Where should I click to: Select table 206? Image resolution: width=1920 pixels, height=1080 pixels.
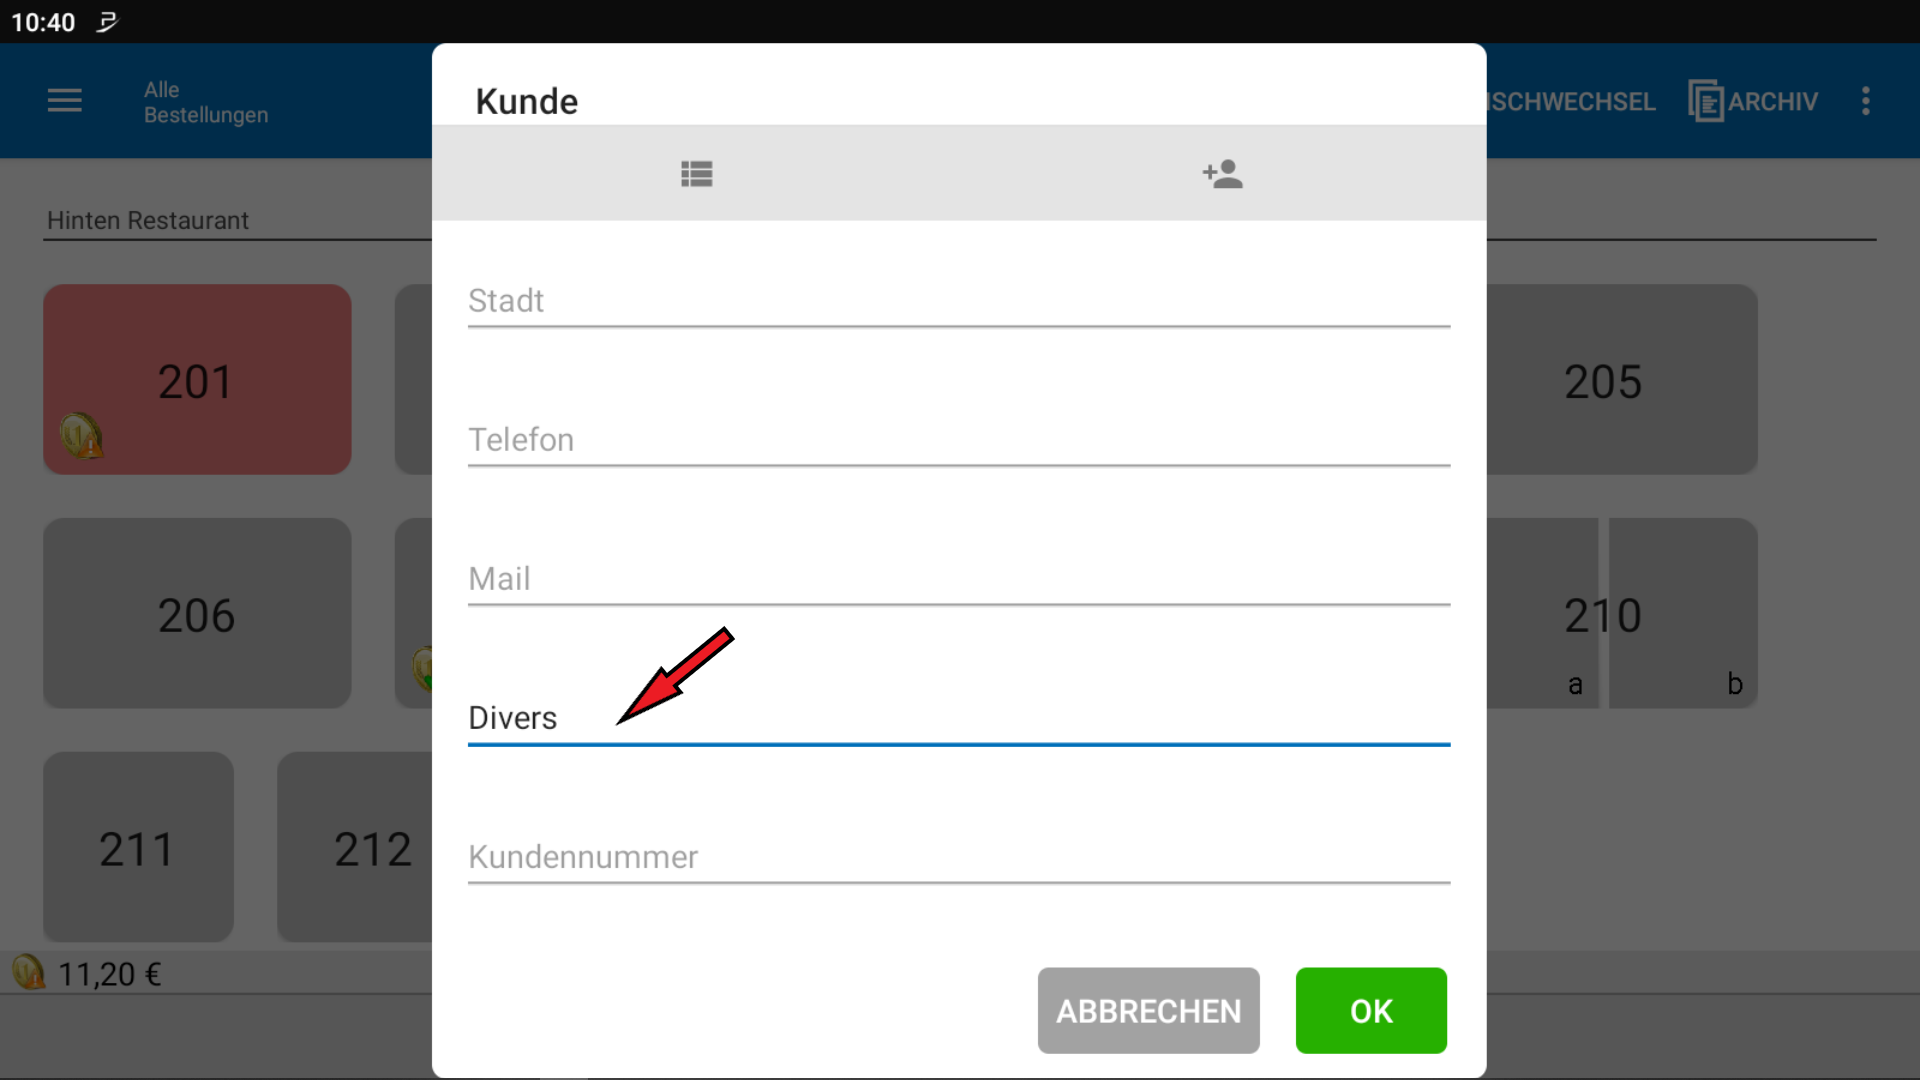[x=197, y=613]
